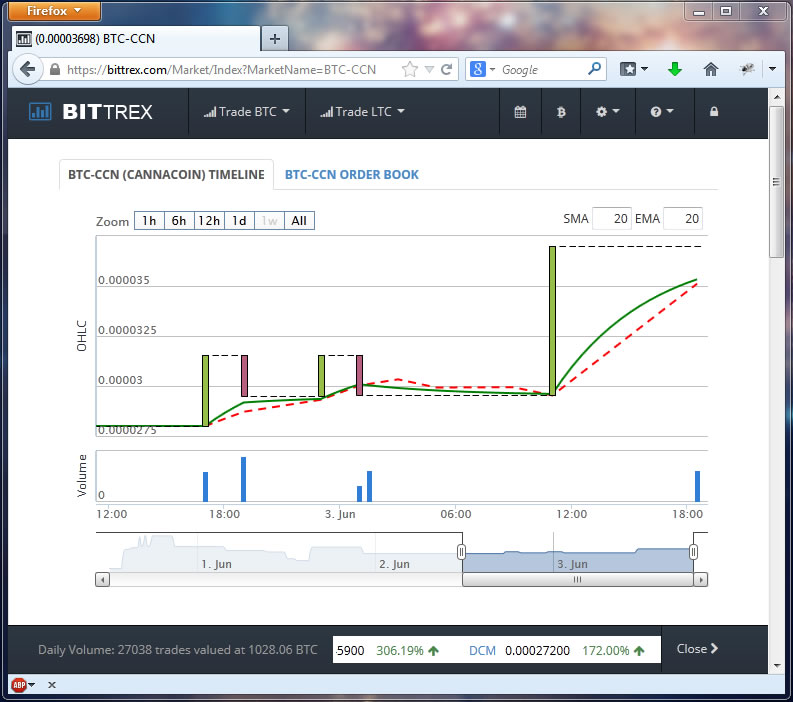Image resolution: width=793 pixels, height=702 pixels.
Task: Click the EMA period input field
Action: tap(683, 218)
